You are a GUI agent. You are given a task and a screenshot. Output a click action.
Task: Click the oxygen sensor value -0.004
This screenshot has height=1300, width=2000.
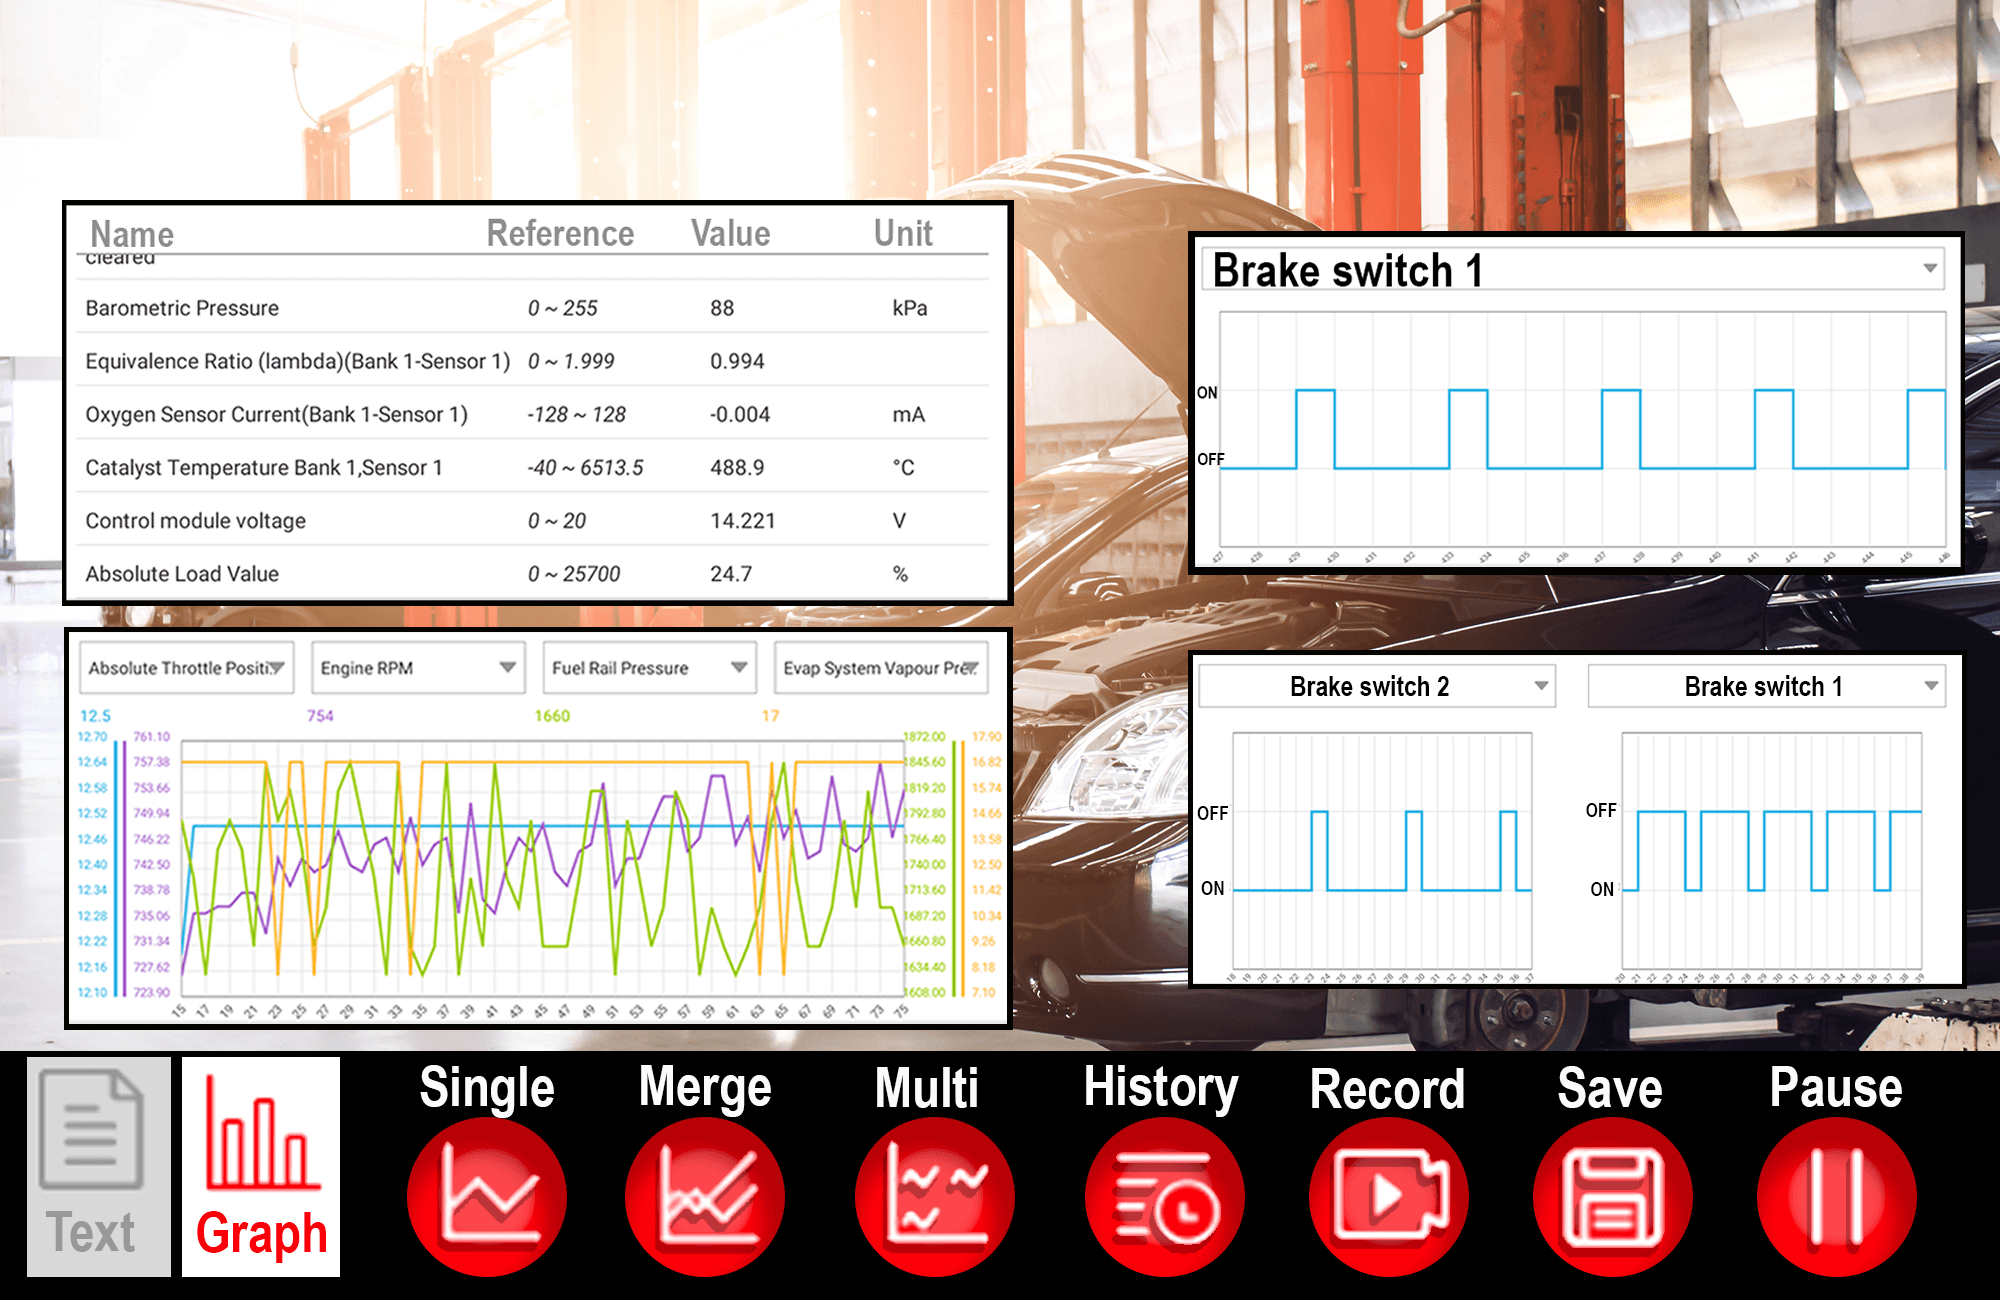[x=740, y=414]
